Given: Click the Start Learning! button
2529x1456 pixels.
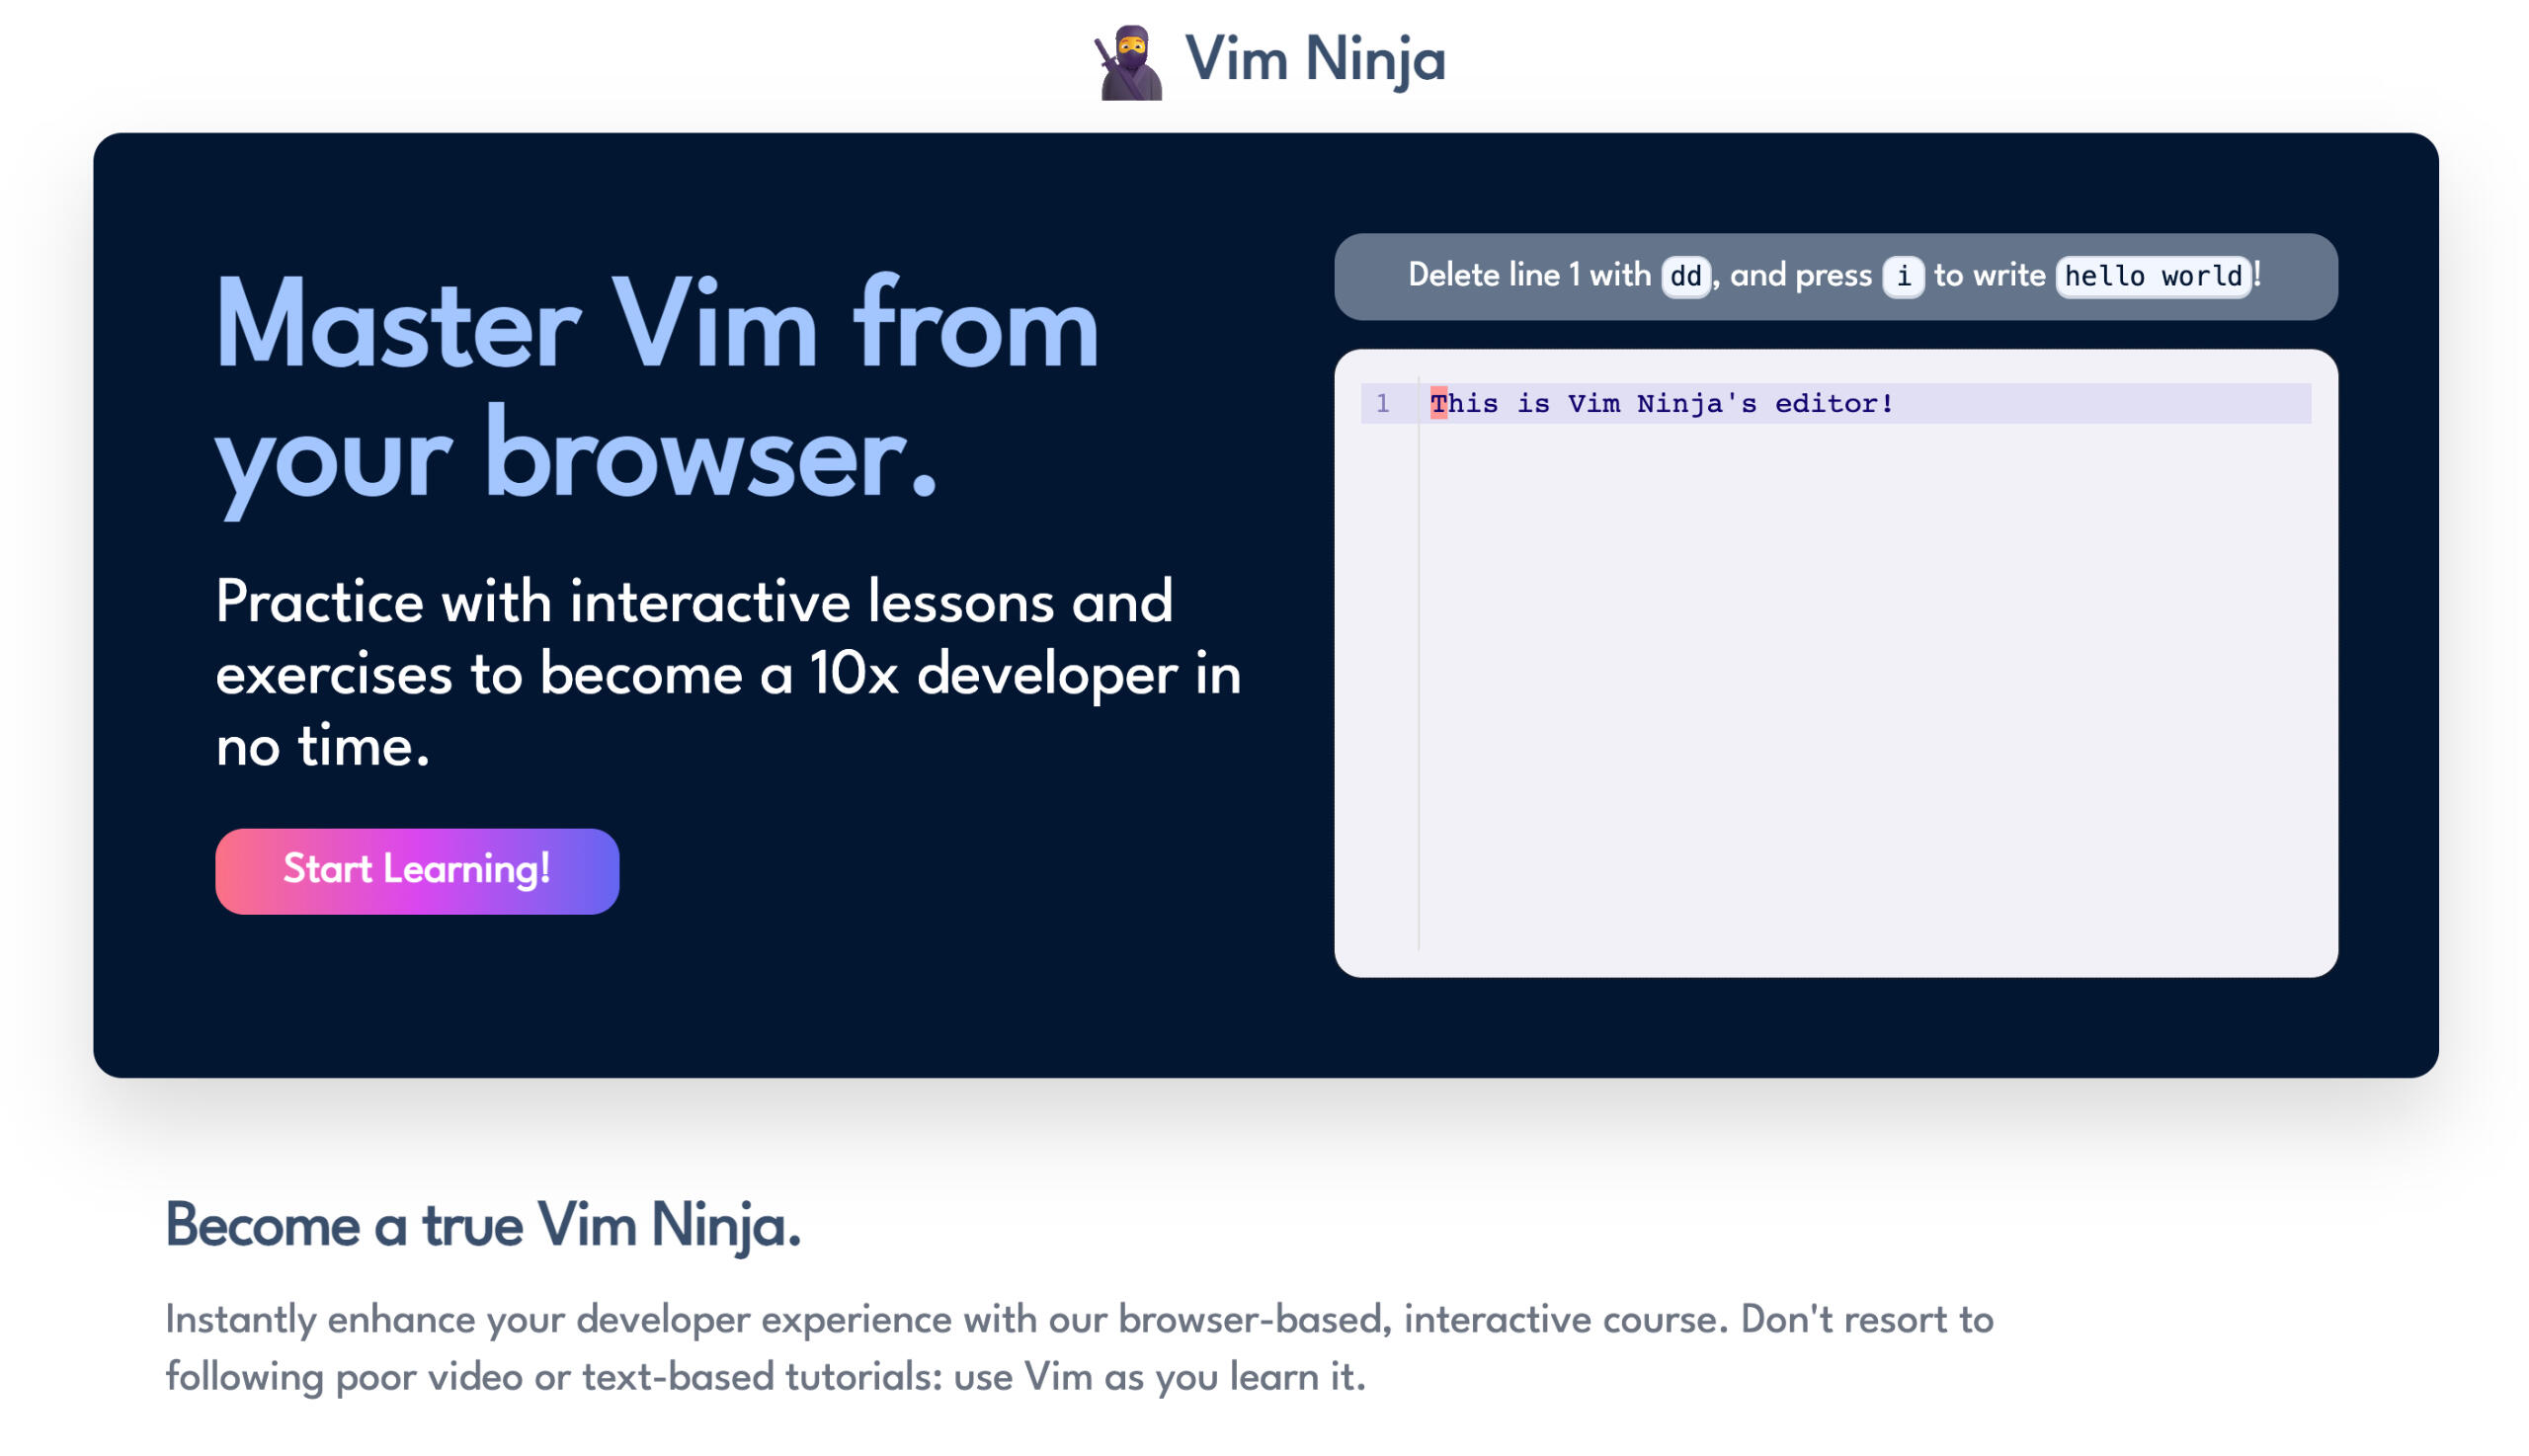Looking at the screenshot, I should click(x=417, y=870).
